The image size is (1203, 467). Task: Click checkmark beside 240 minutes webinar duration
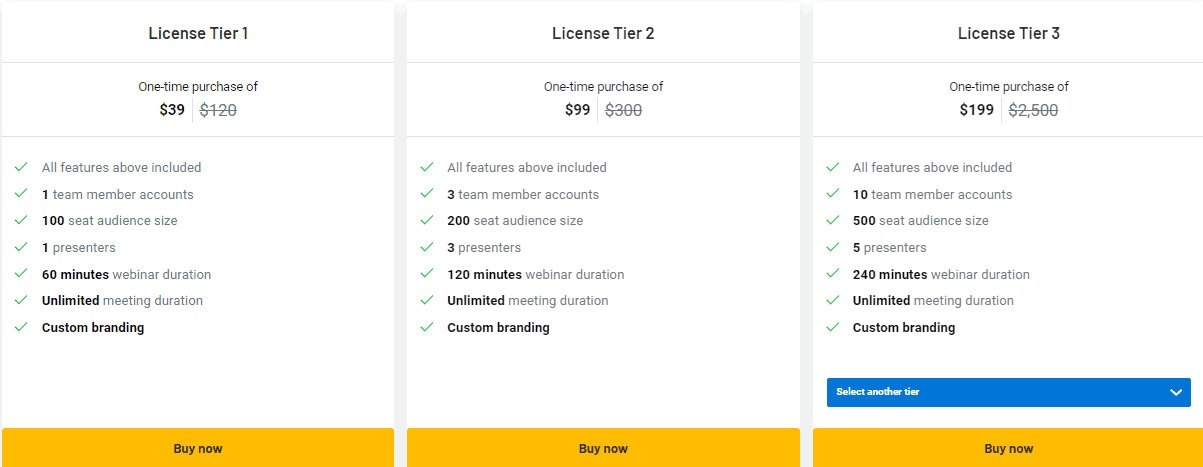tap(832, 274)
